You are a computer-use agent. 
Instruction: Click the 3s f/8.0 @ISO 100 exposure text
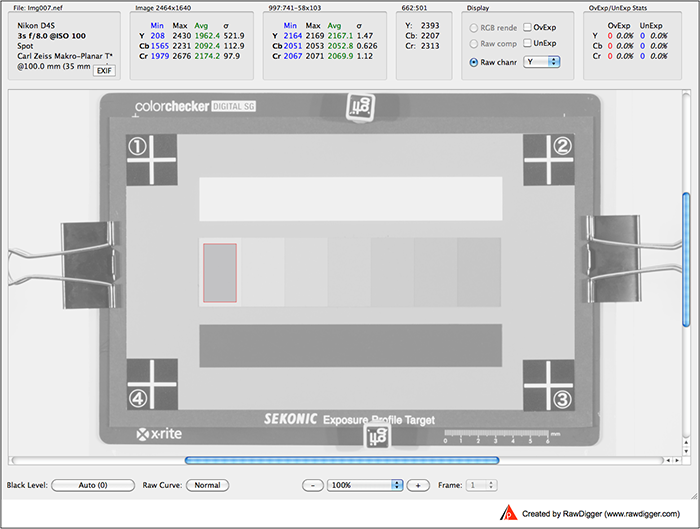(51, 36)
